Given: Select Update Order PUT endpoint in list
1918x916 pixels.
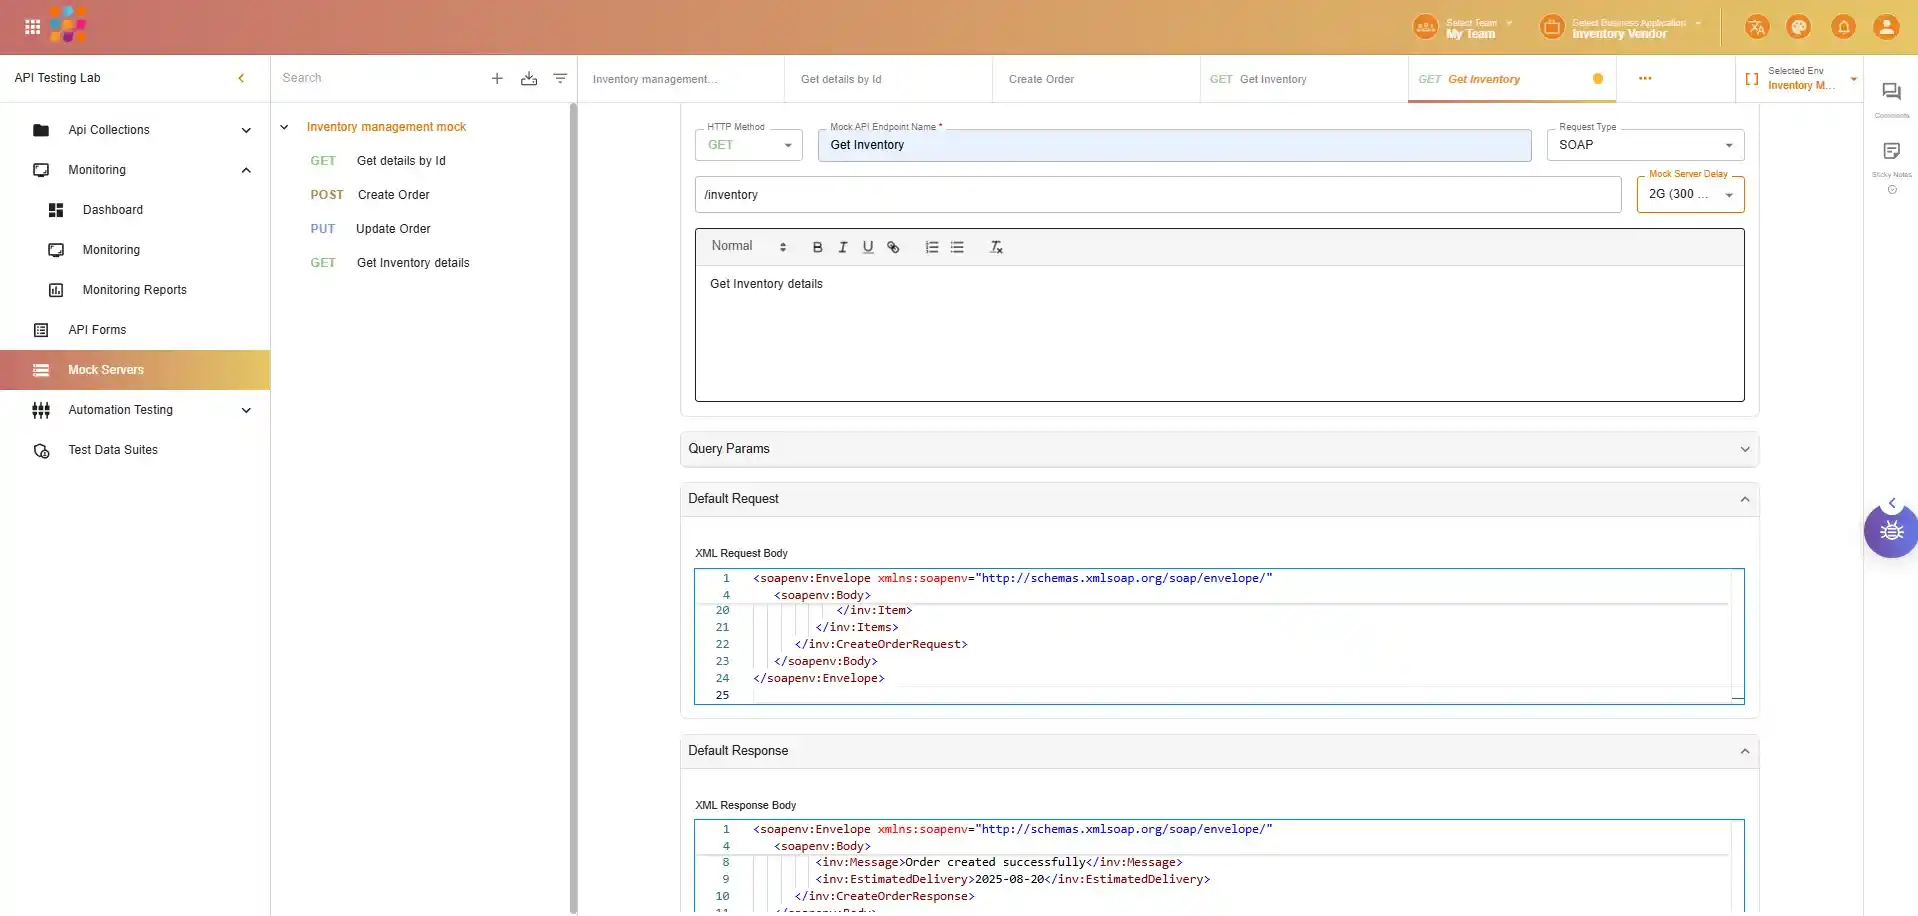Looking at the screenshot, I should [x=393, y=229].
